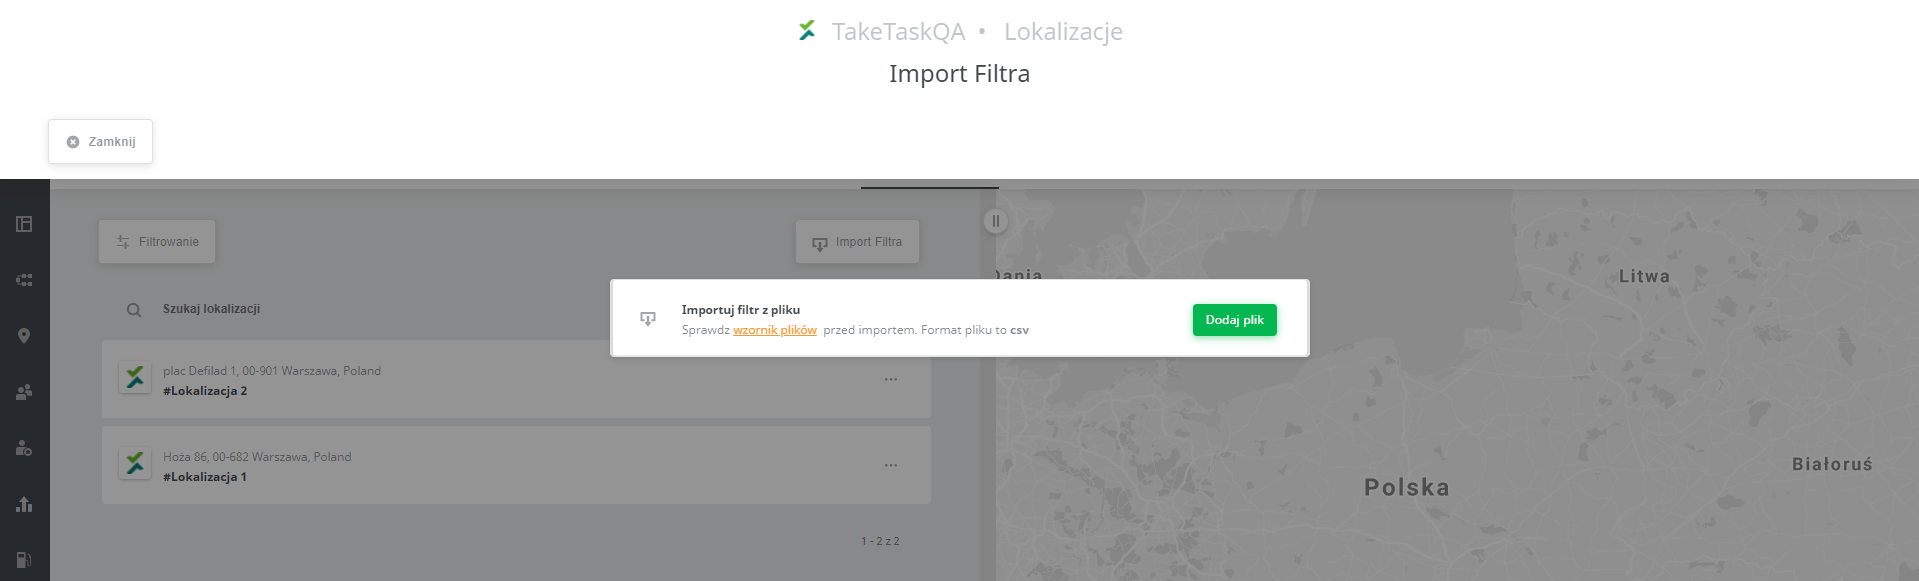Click the Zamknij close button
Screen dimensions: 1919x581
click(100, 142)
